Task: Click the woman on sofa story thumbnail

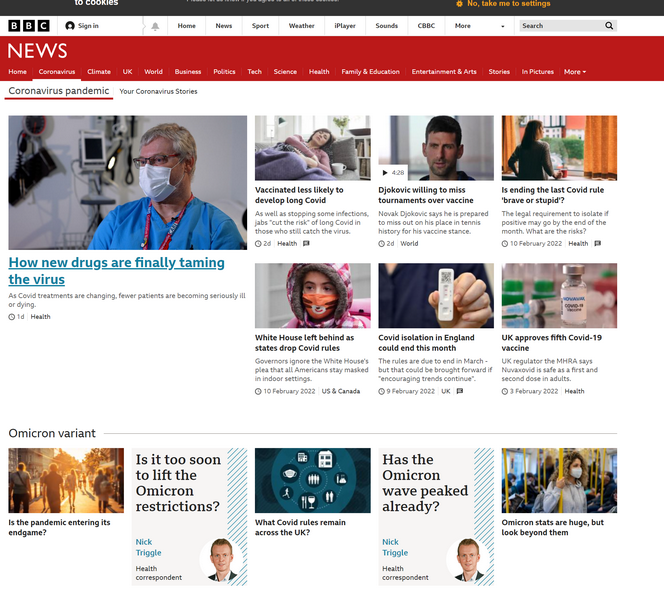Action: tap(313, 148)
